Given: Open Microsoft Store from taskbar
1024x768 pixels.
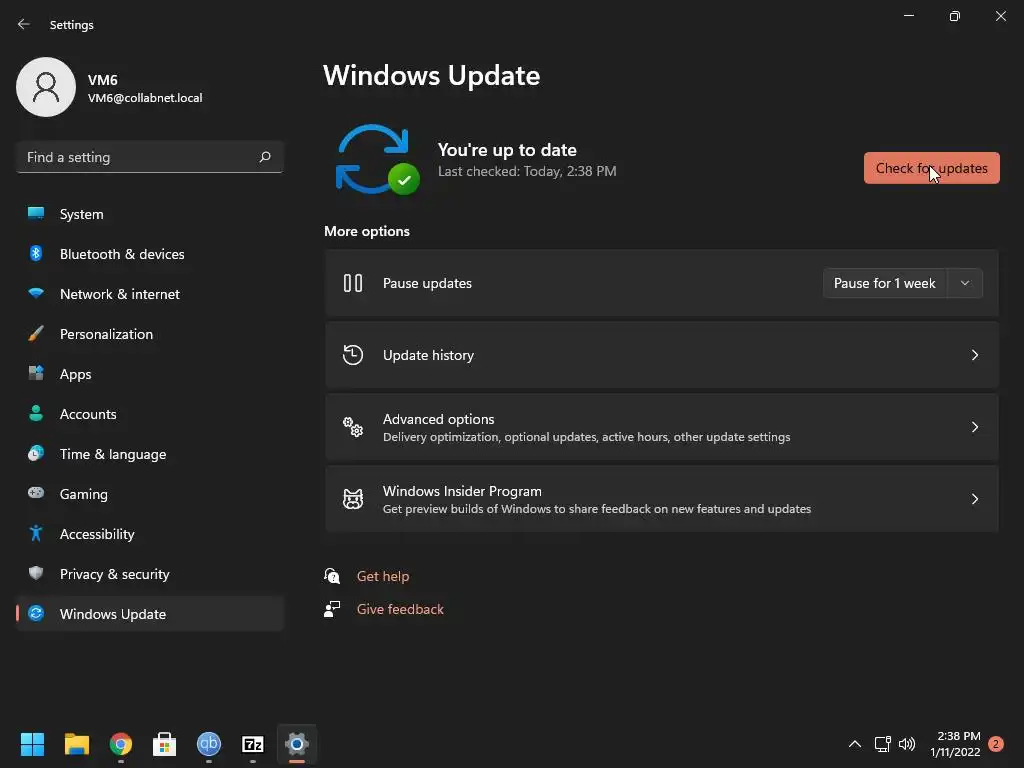Looking at the screenshot, I should coord(165,744).
